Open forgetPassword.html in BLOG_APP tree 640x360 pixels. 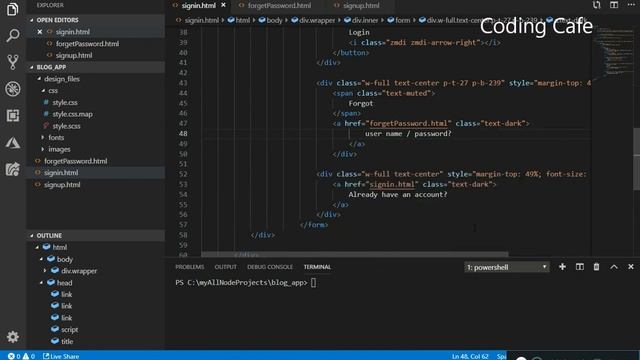coord(76,161)
